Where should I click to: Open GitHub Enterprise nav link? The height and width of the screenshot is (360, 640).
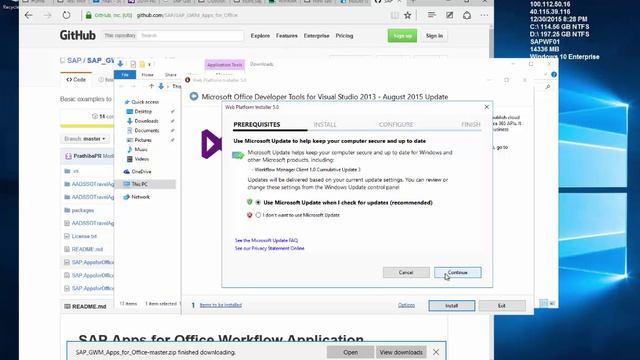pyautogui.click(x=316, y=36)
